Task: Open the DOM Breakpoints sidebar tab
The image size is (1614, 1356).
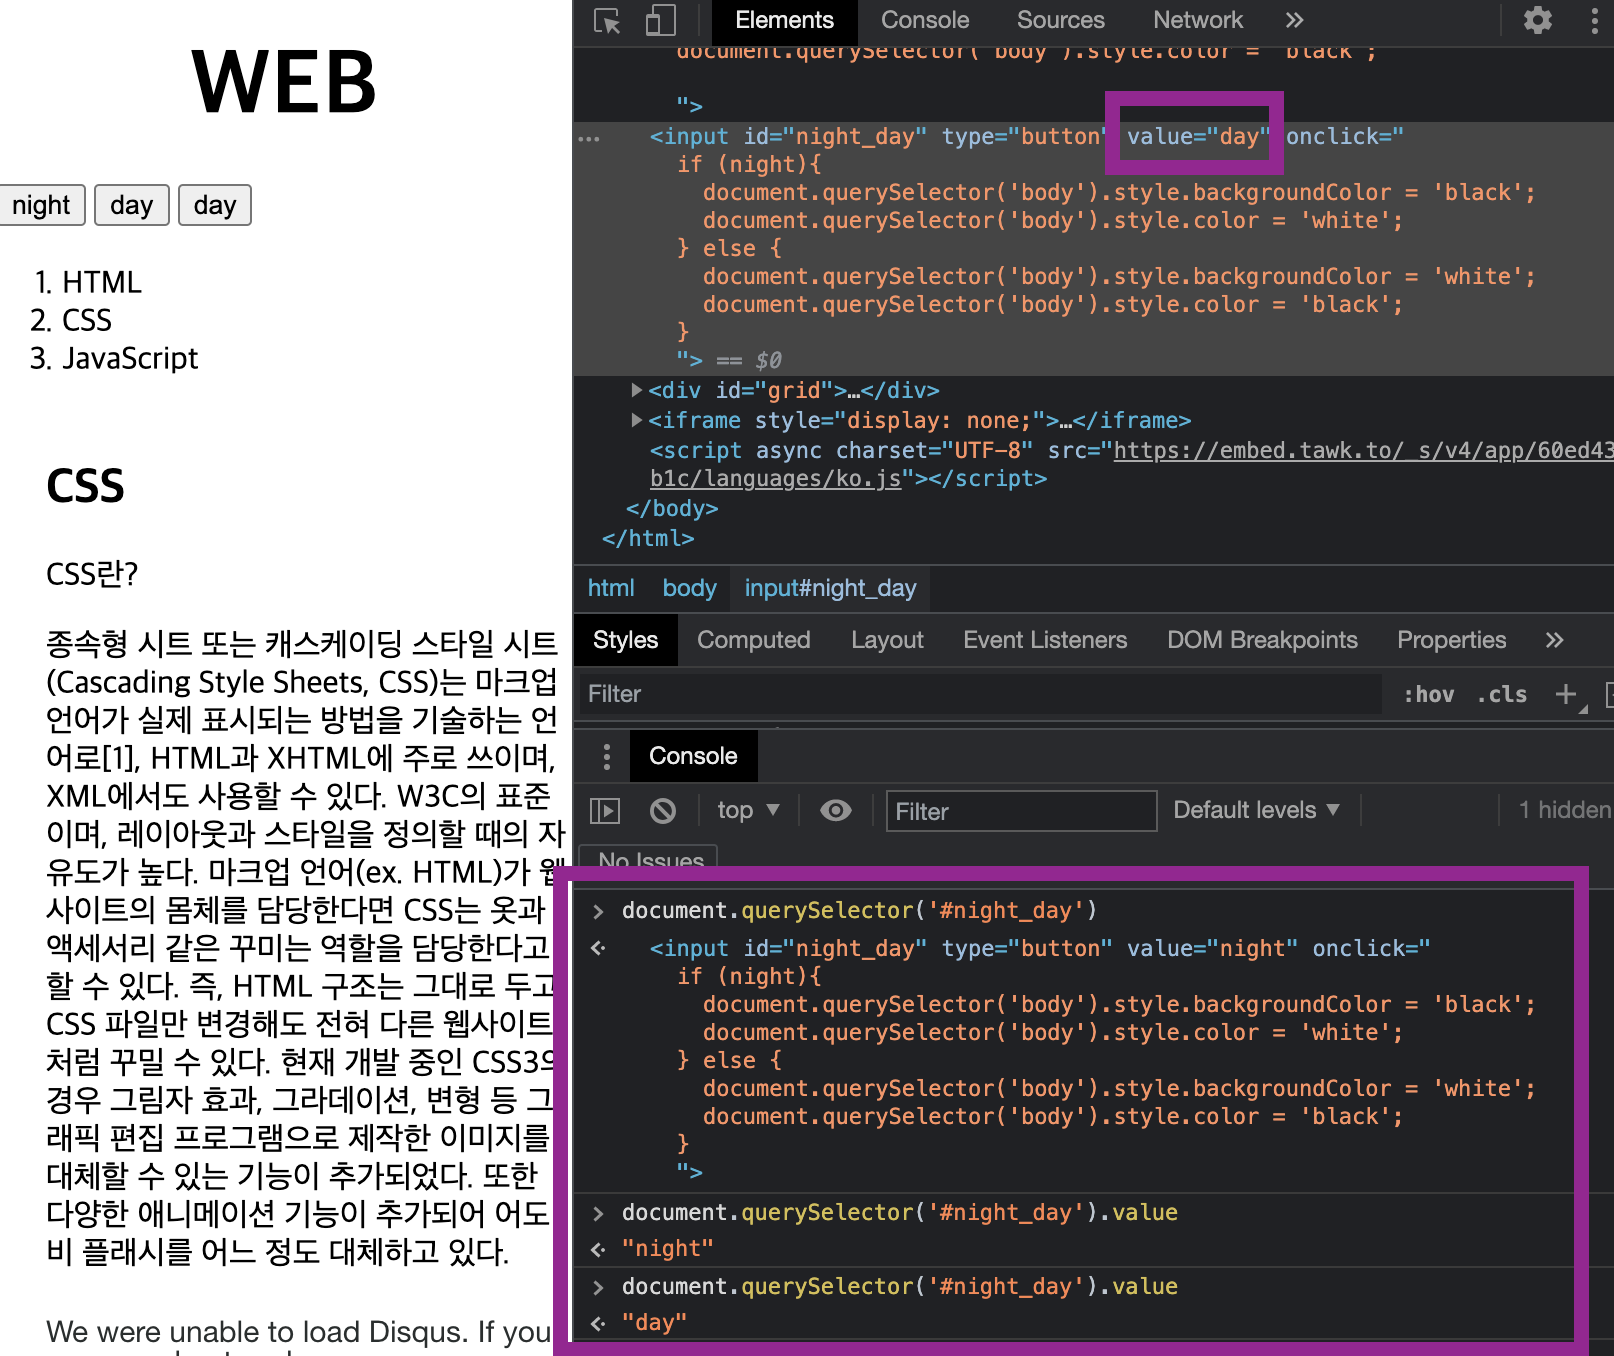Action: 1262,640
